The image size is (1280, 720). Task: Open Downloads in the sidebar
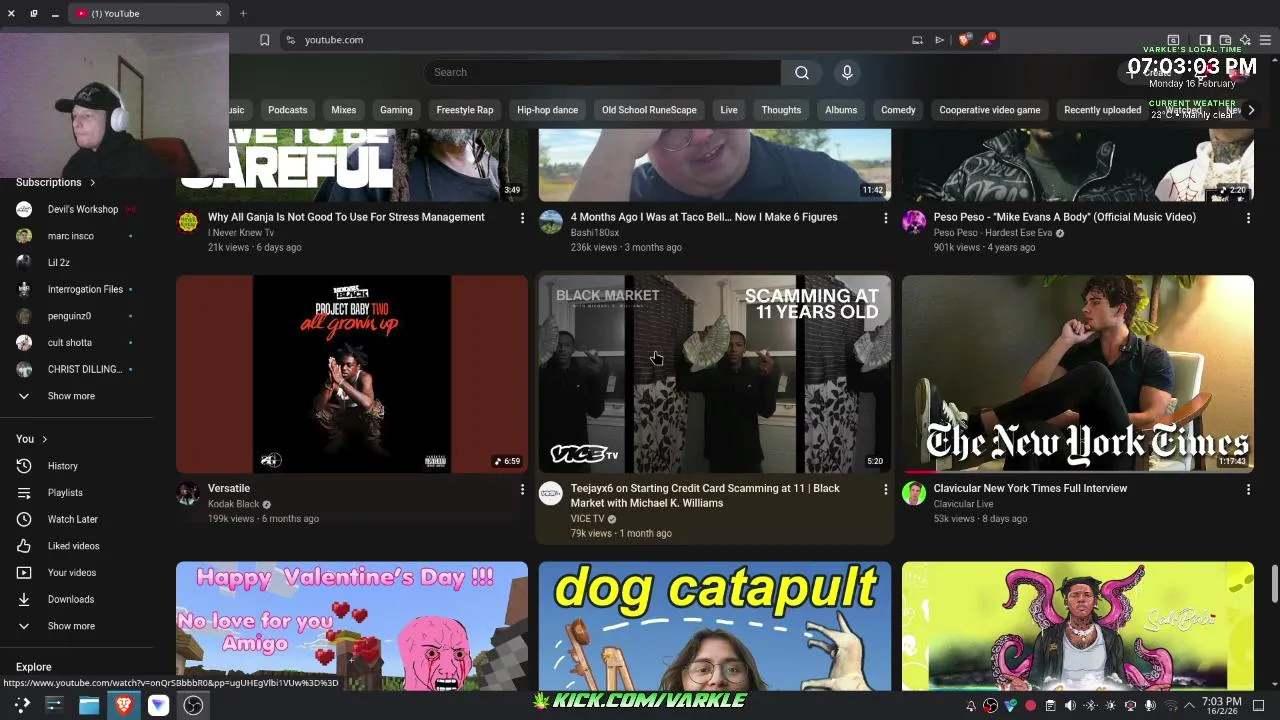pyautogui.click(x=70, y=599)
